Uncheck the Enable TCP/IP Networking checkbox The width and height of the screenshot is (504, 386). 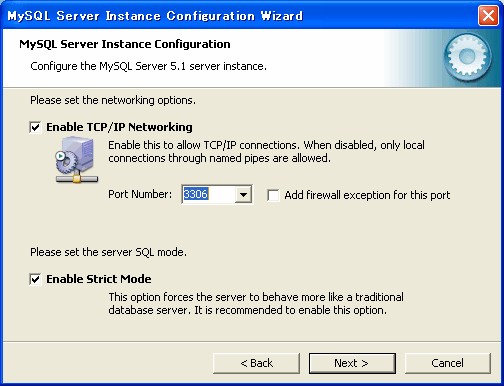(x=35, y=127)
